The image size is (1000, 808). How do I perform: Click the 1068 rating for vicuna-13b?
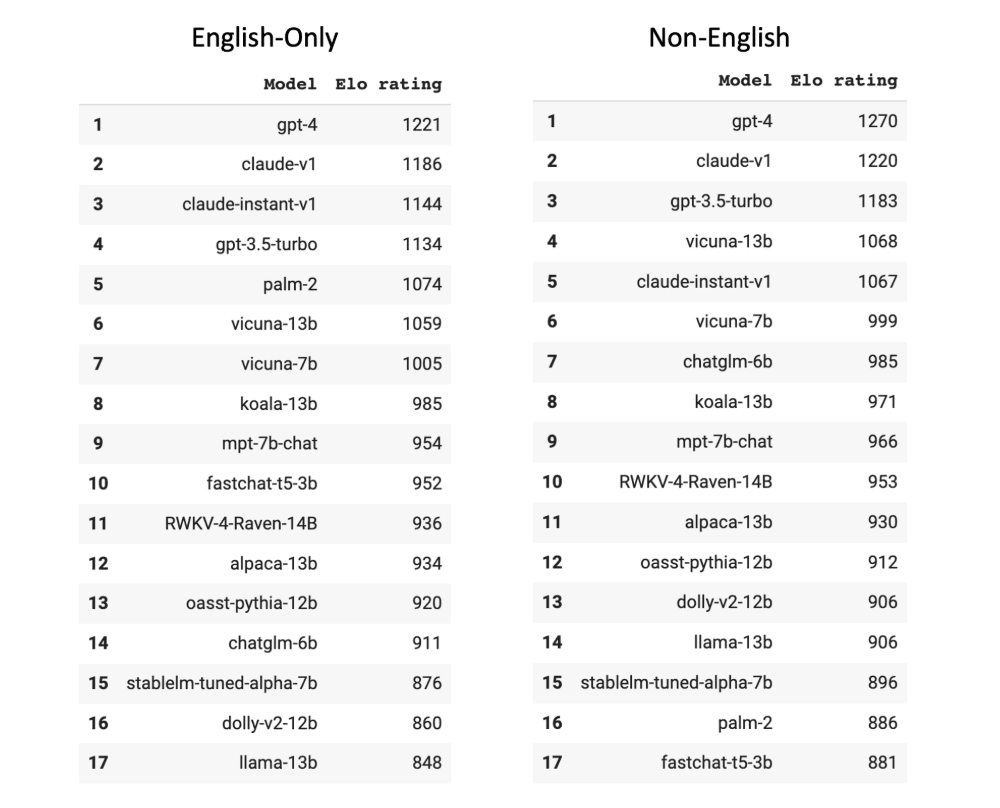(x=878, y=241)
